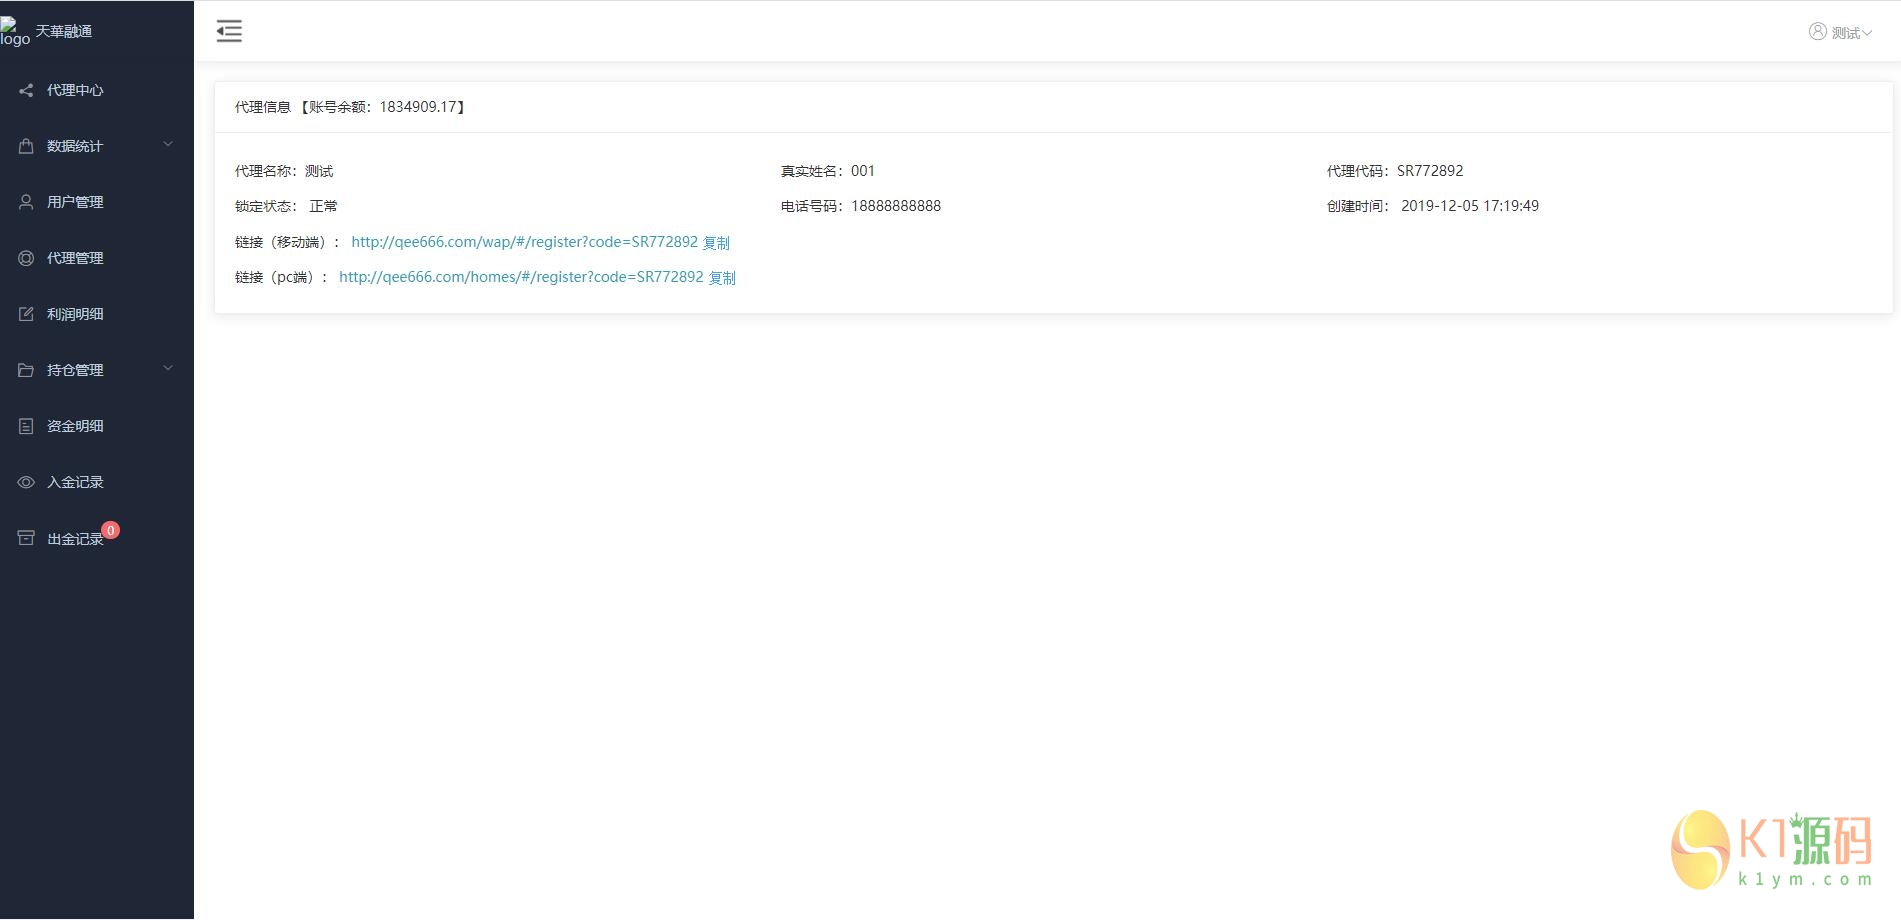Click the user avatar icon in header
The height and width of the screenshot is (920, 1901).
pos(1817,32)
